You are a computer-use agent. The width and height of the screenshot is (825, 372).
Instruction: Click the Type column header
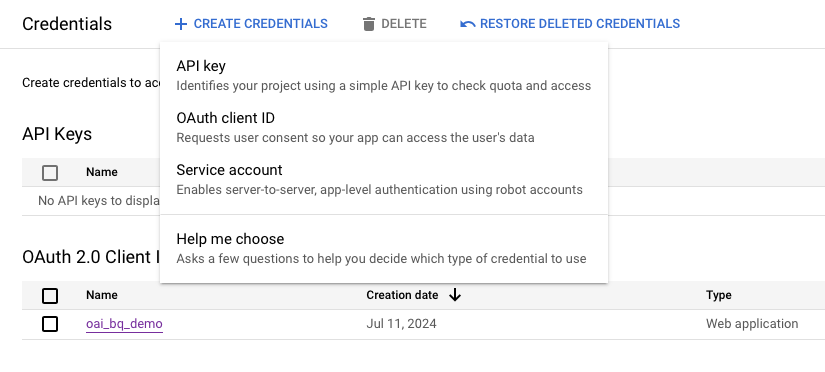[719, 295]
